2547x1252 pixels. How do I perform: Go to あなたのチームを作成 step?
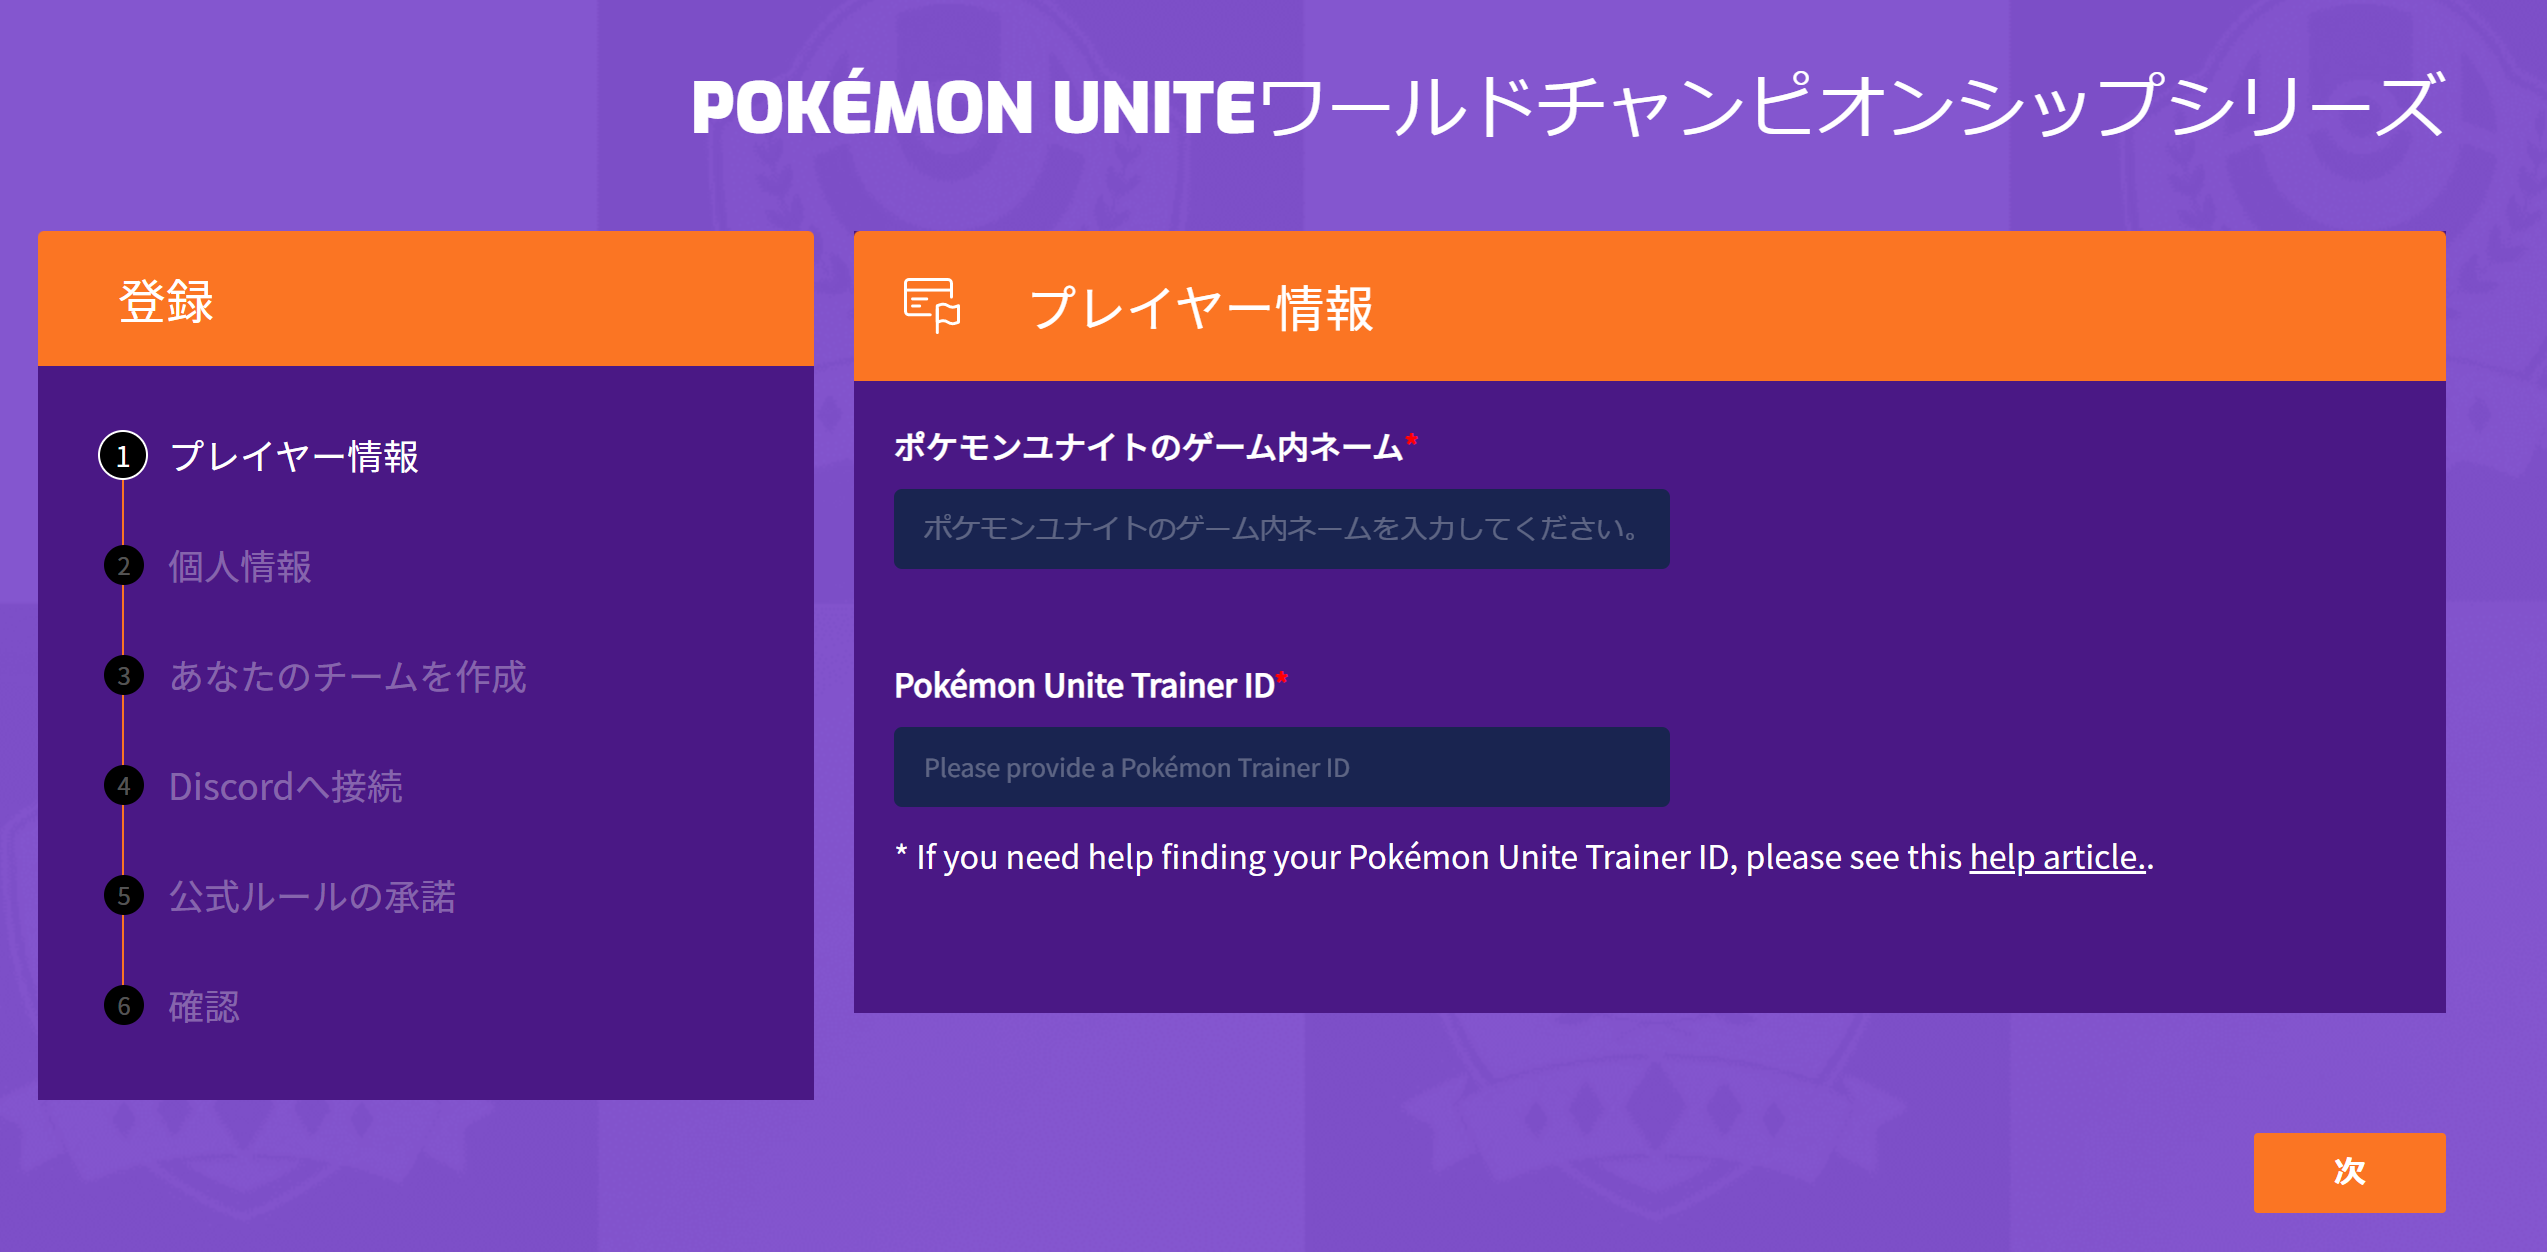click(347, 677)
